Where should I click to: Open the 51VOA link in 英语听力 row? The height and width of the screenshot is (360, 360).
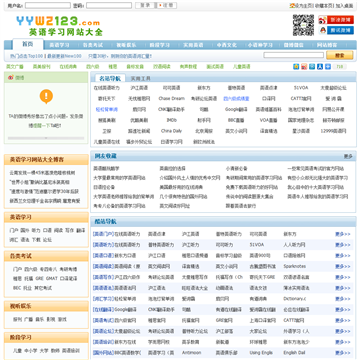tap(257, 245)
